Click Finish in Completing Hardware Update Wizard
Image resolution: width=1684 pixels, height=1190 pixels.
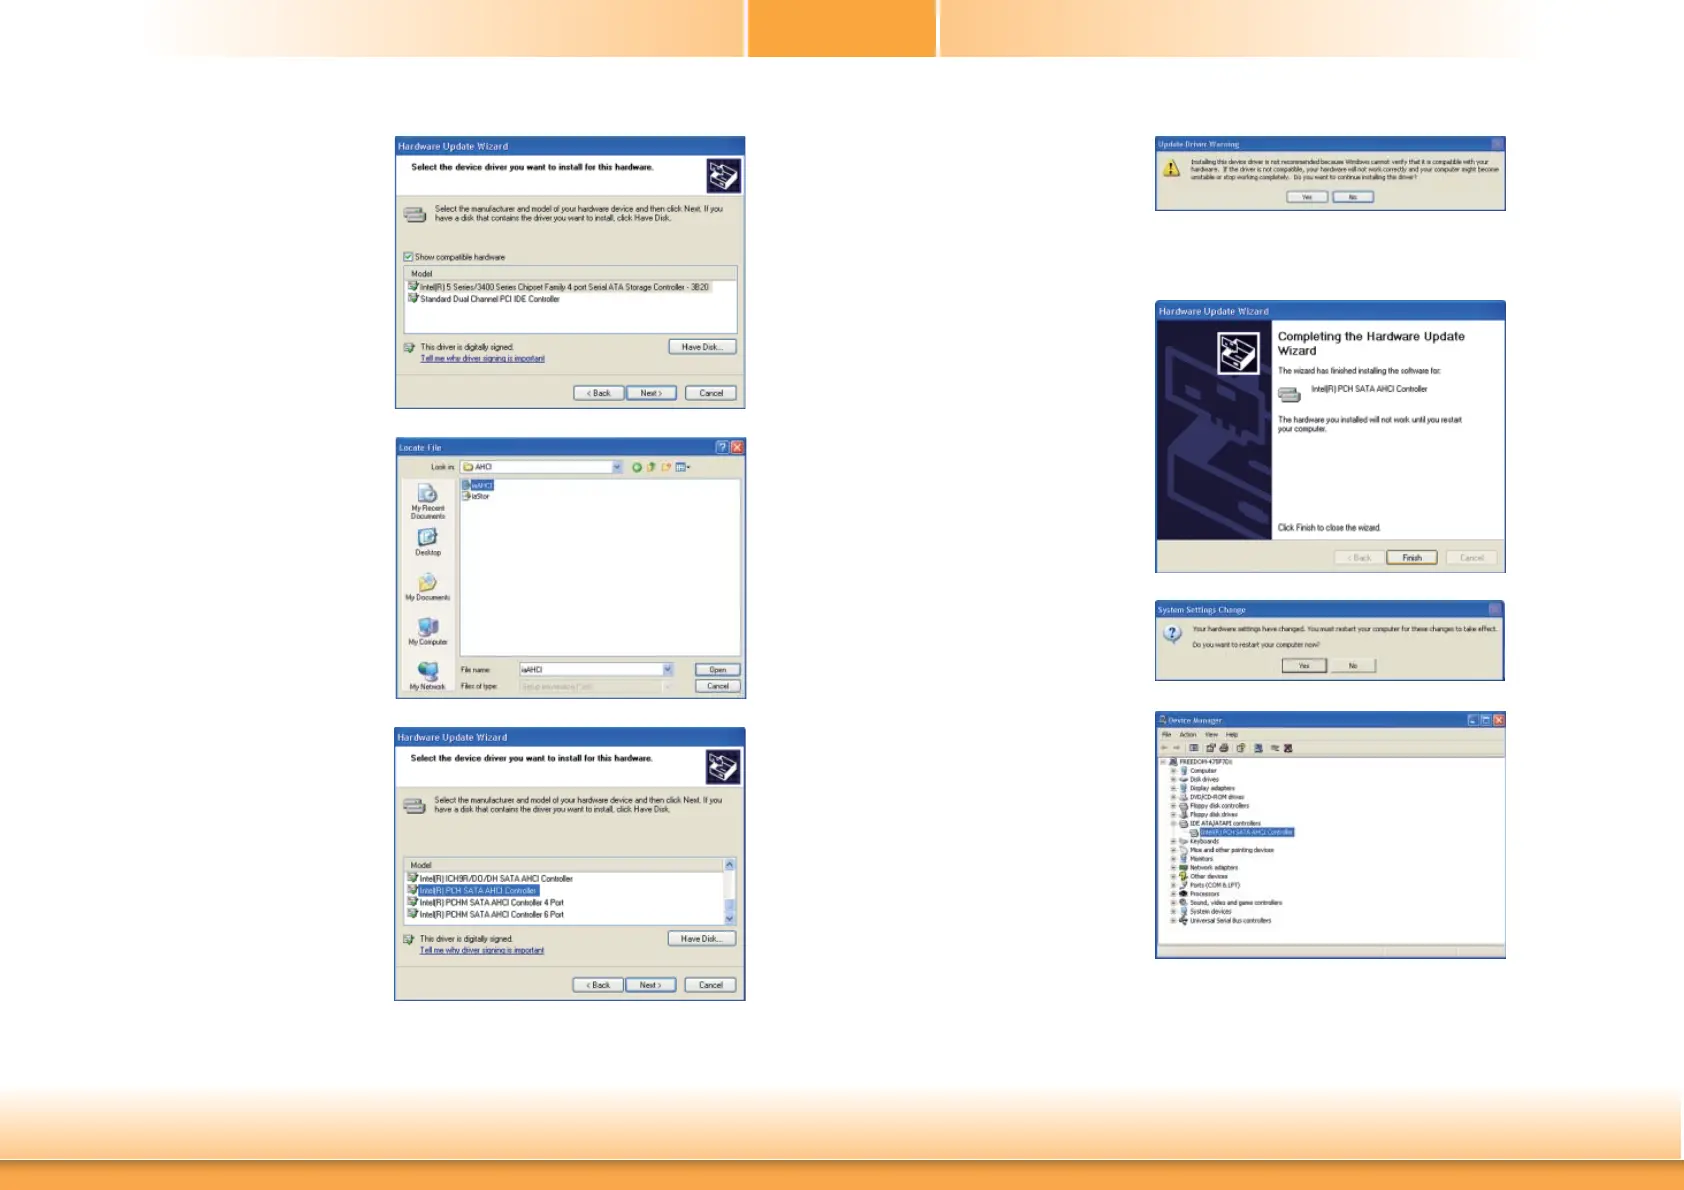(1412, 558)
